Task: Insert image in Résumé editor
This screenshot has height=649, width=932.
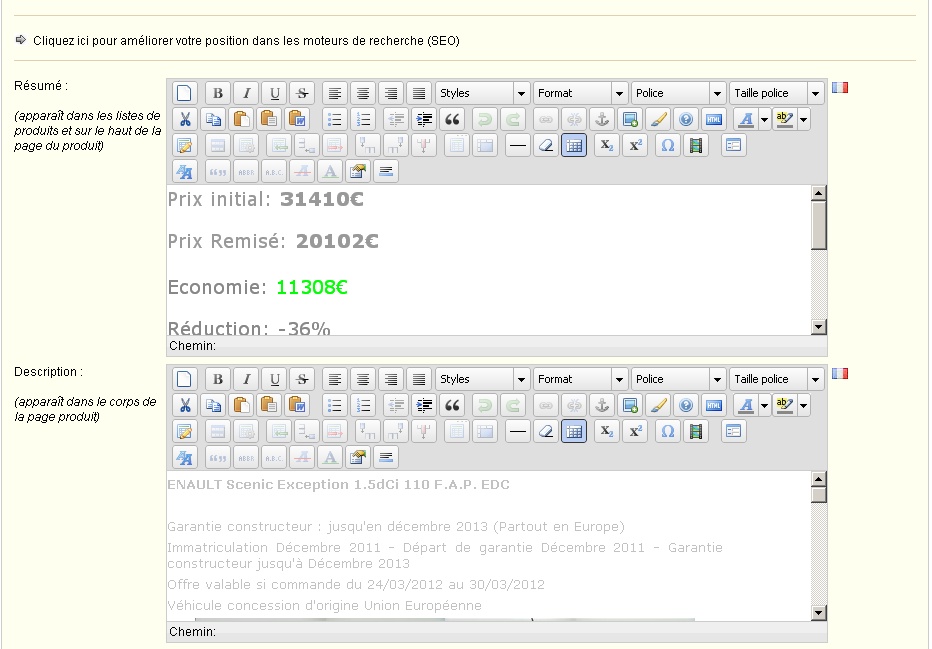Action: pos(630,119)
